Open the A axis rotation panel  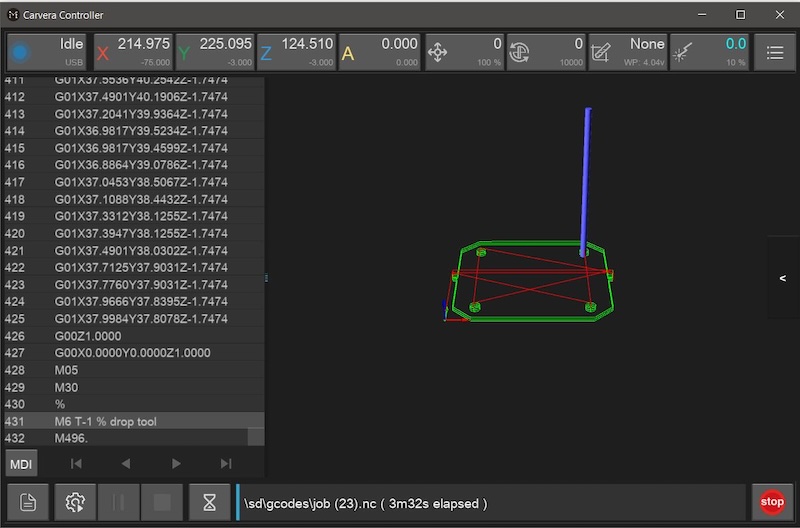[380, 53]
